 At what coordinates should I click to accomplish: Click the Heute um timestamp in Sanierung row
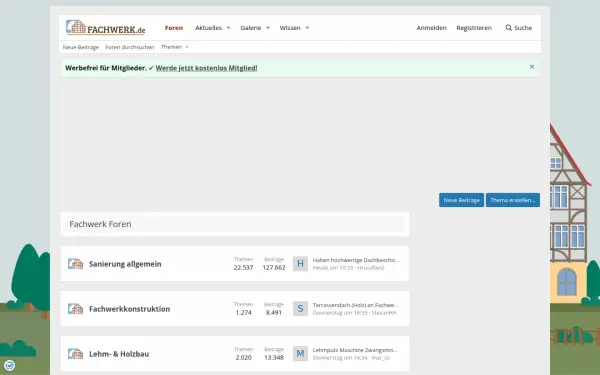tap(333, 268)
